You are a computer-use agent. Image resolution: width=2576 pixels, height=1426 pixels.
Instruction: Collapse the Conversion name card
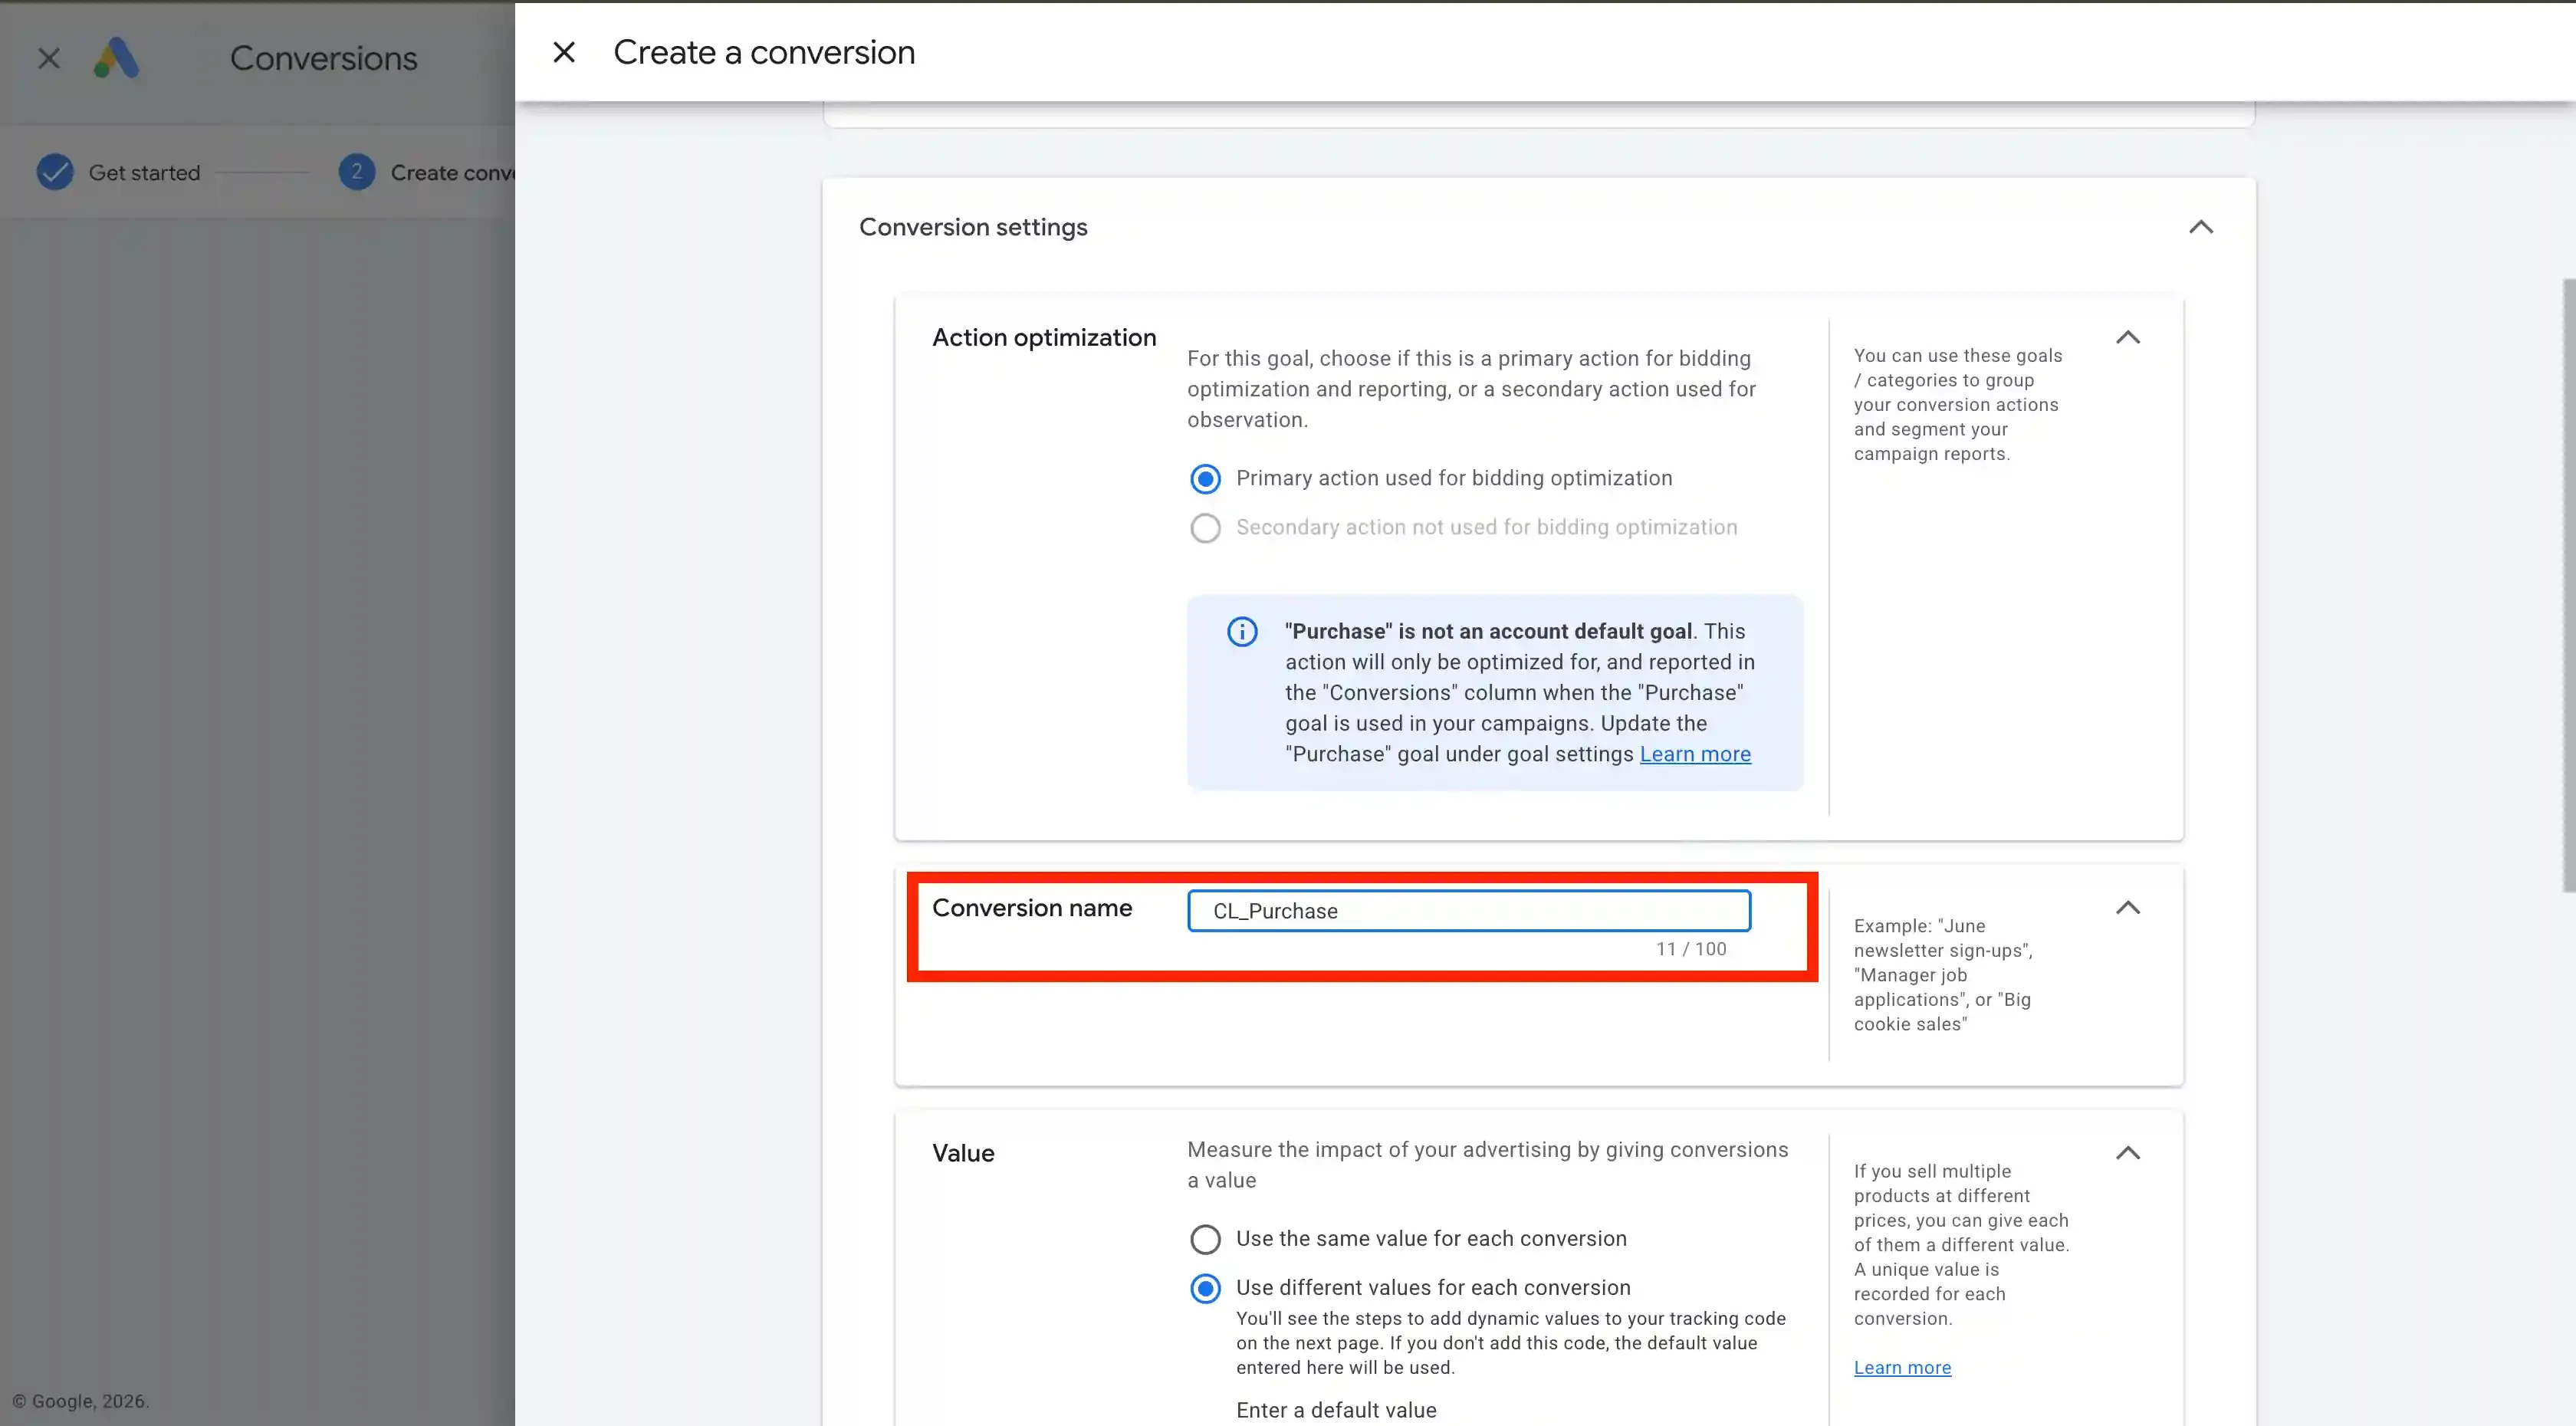2128,908
